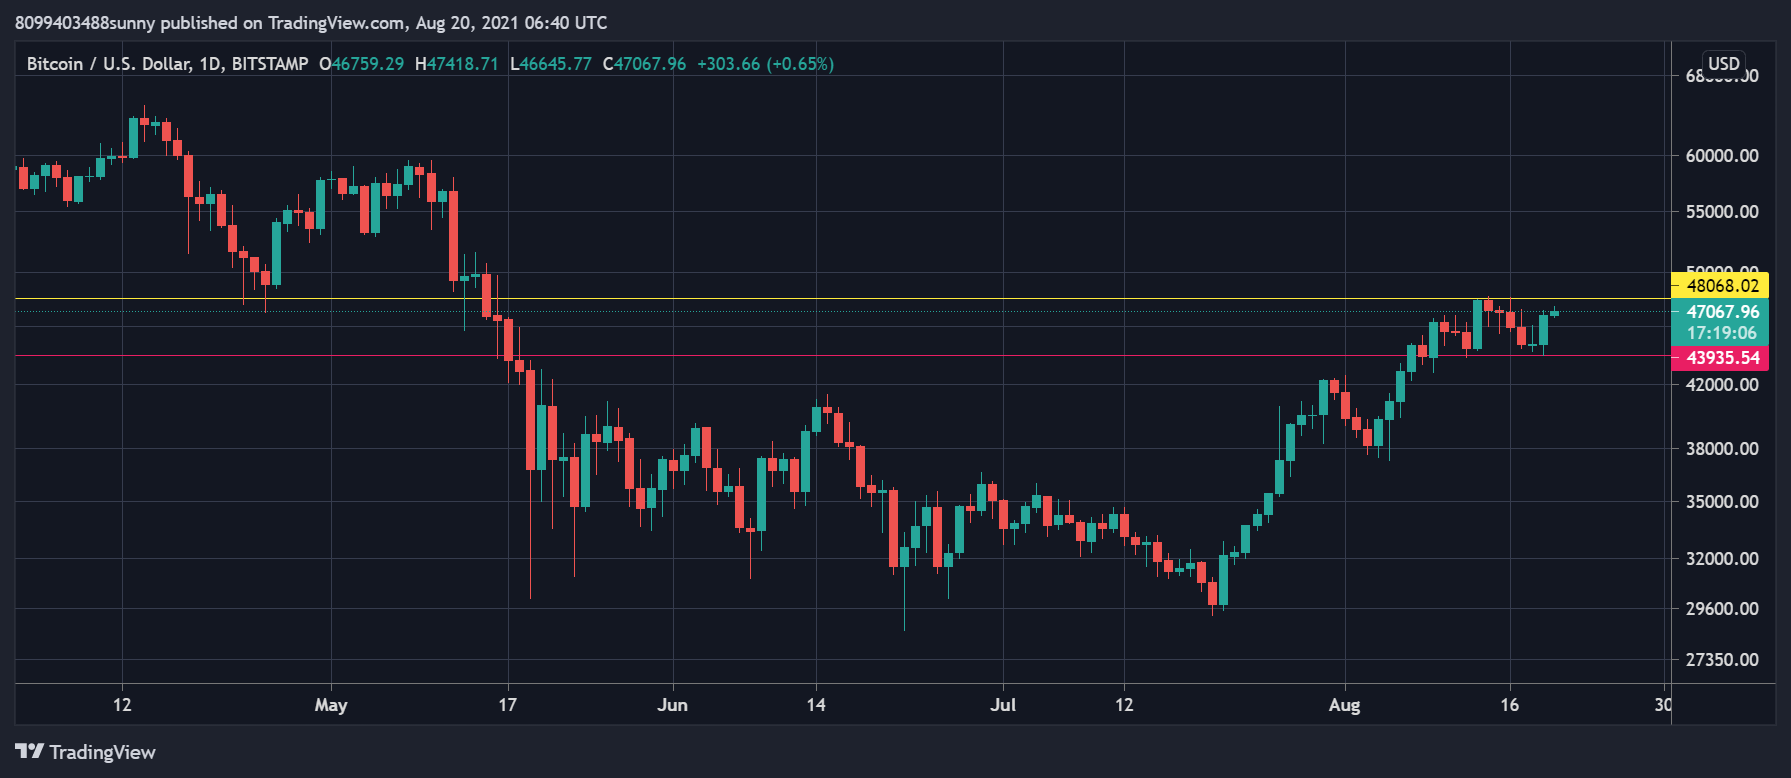Click the TradingView logo at the bottom
This screenshot has height=778, width=1791.
tap(86, 752)
